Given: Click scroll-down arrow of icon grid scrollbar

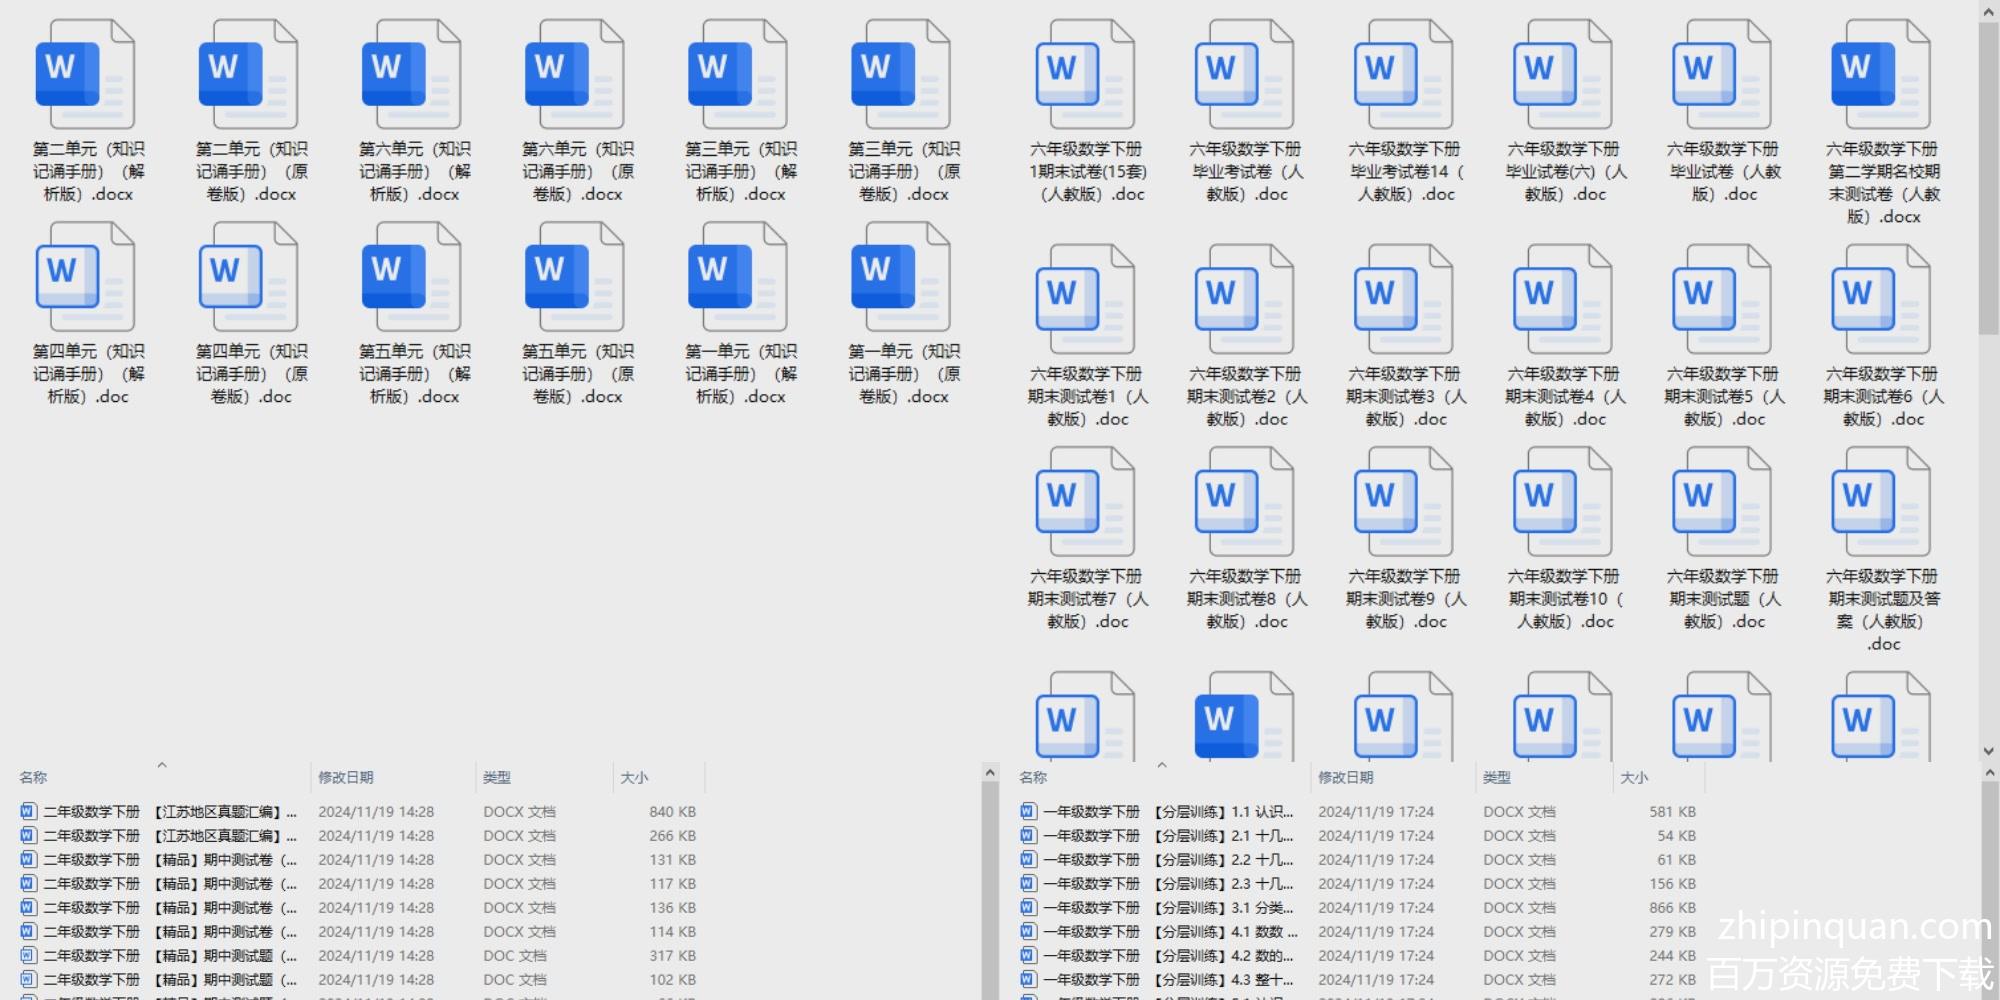Looking at the screenshot, I should tap(1988, 751).
